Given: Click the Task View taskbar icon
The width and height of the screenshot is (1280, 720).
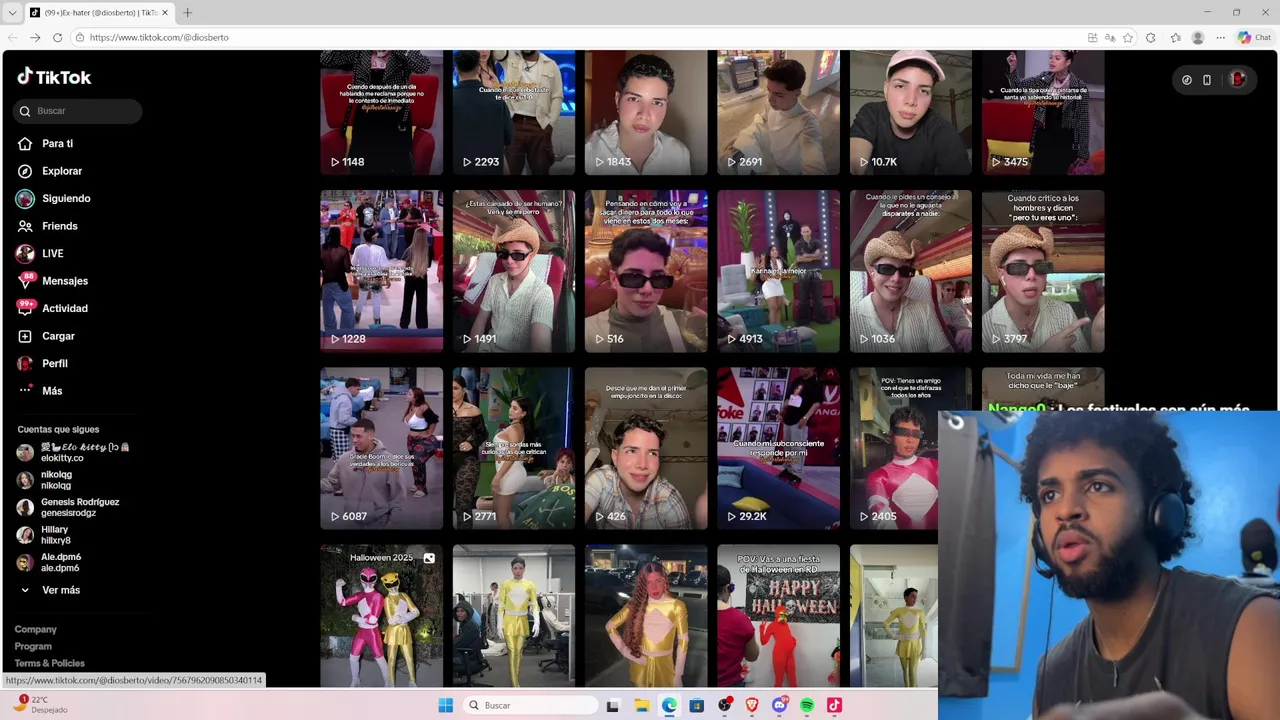Looking at the screenshot, I should pyautogui.click(x=613, y=705).
